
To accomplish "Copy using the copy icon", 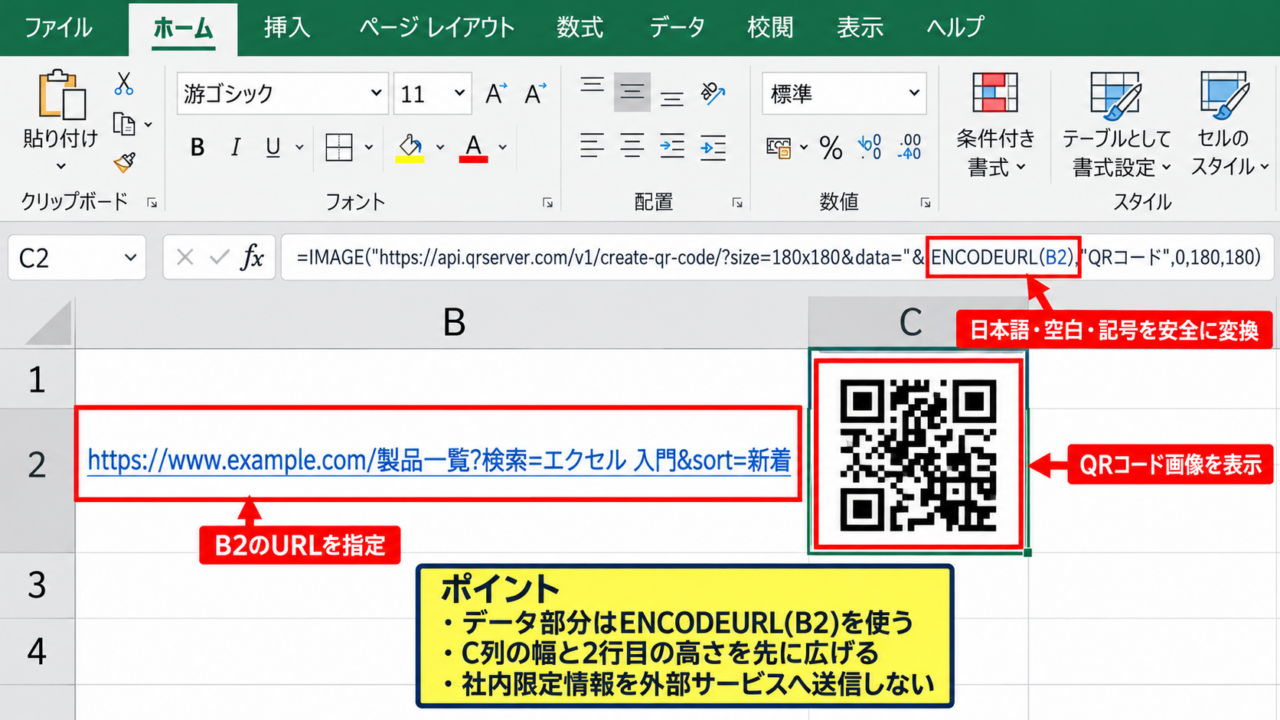I will click(124, 124).
